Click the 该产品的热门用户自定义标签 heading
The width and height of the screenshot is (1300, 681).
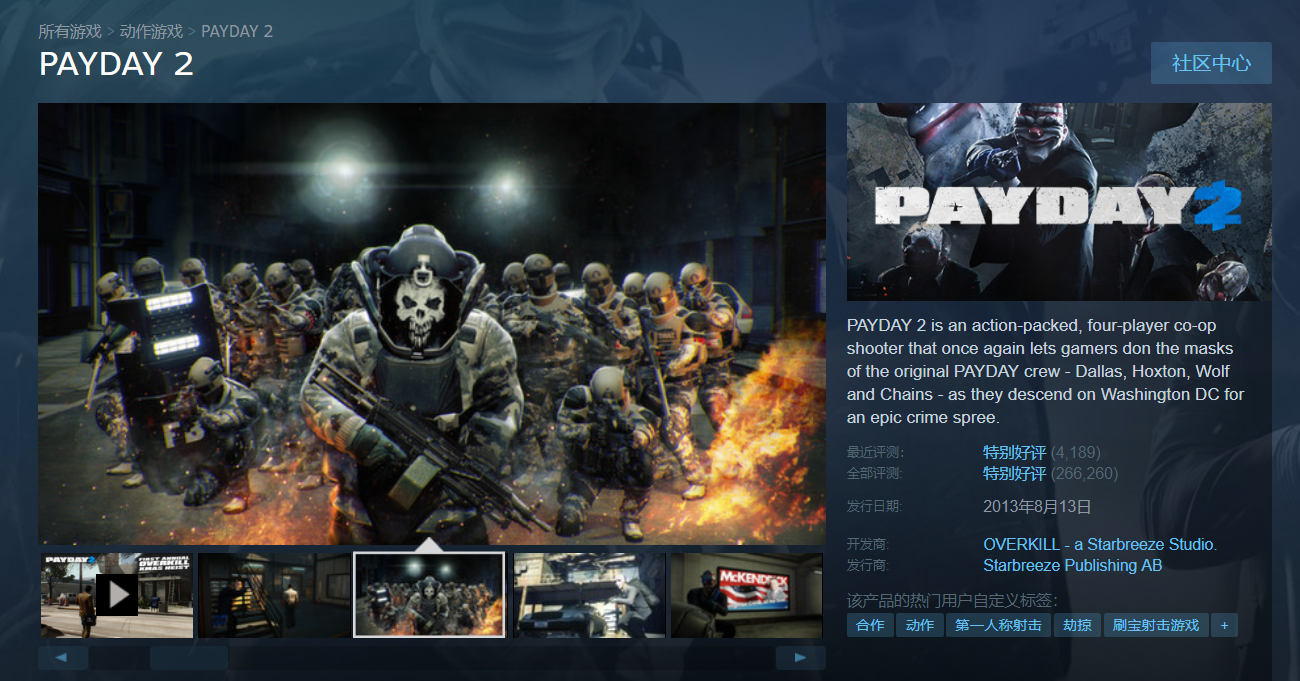click(x=952, y=601)
